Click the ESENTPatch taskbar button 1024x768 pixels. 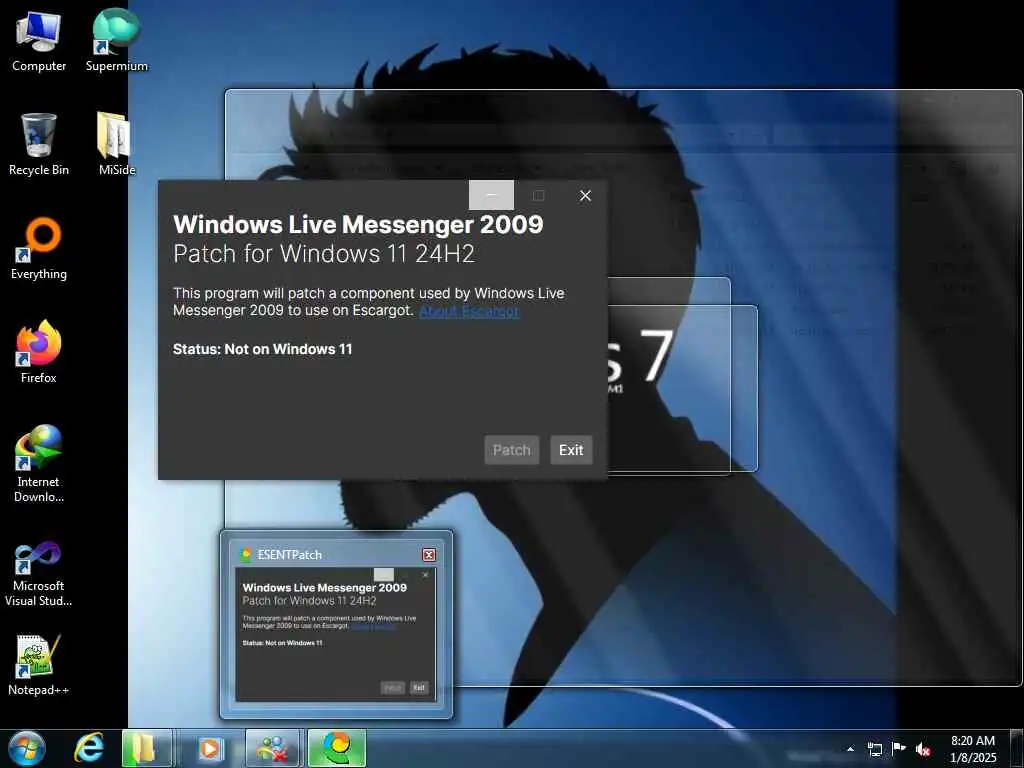(336, 748)
